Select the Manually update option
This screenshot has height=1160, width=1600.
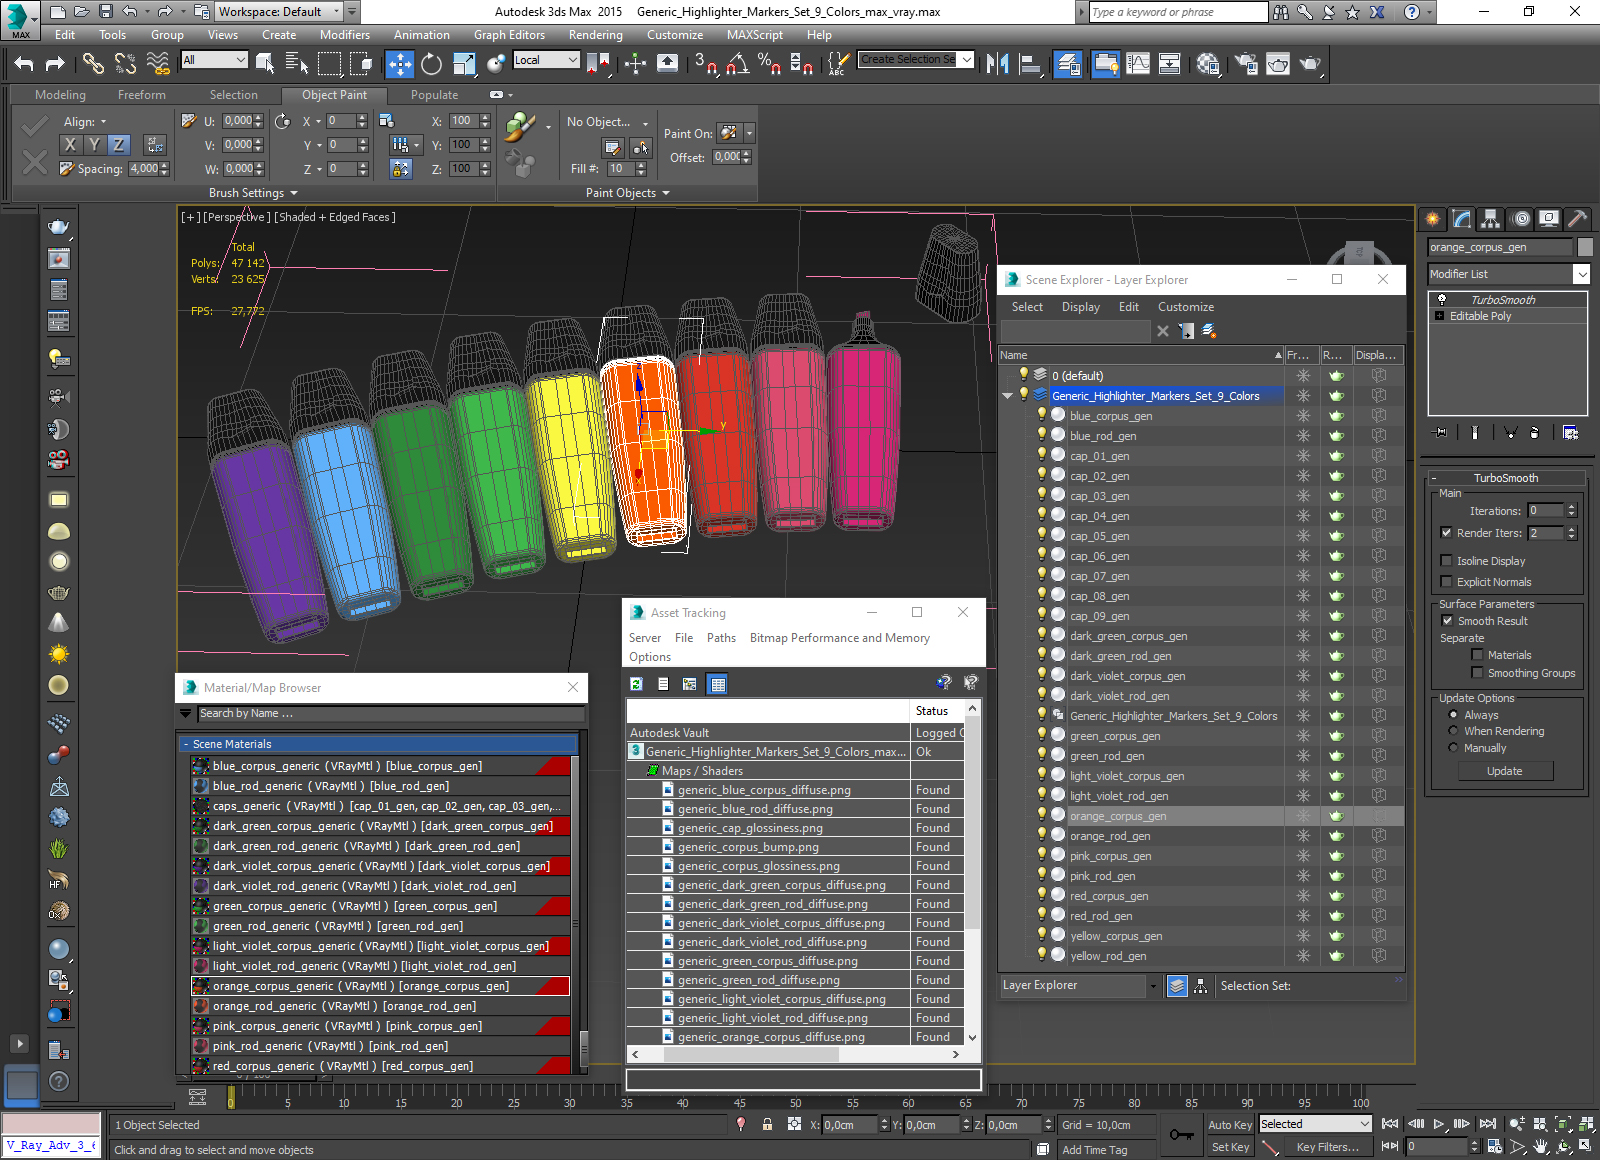pyautogui.click(x=1453, y=748)
